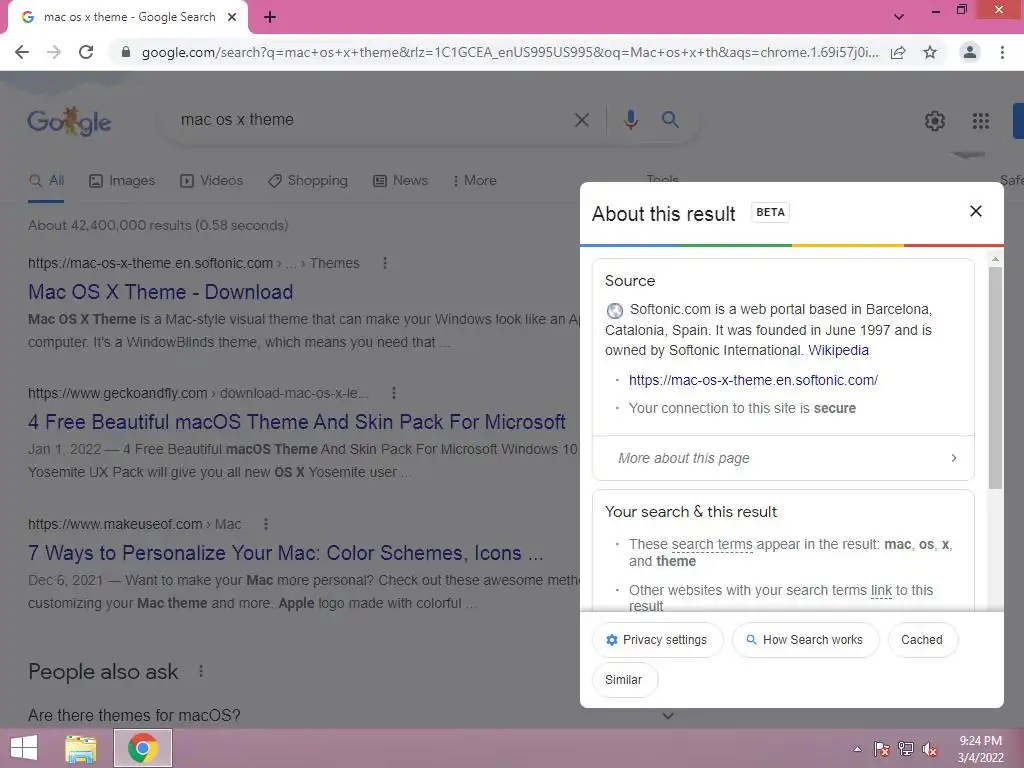Click the How Search works button
Image resolution: width=1024 pixels, height=768 pixels.
click(805, 640)
